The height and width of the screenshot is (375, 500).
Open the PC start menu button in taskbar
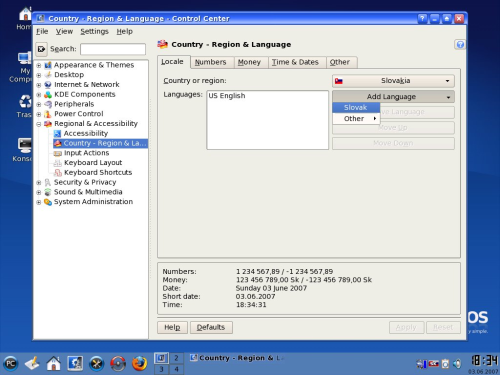[x=11, y=363]
